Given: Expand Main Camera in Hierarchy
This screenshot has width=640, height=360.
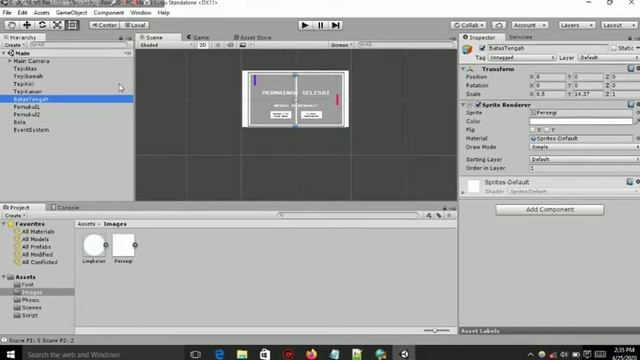Looking at the screenshot, I should [10, 61].
